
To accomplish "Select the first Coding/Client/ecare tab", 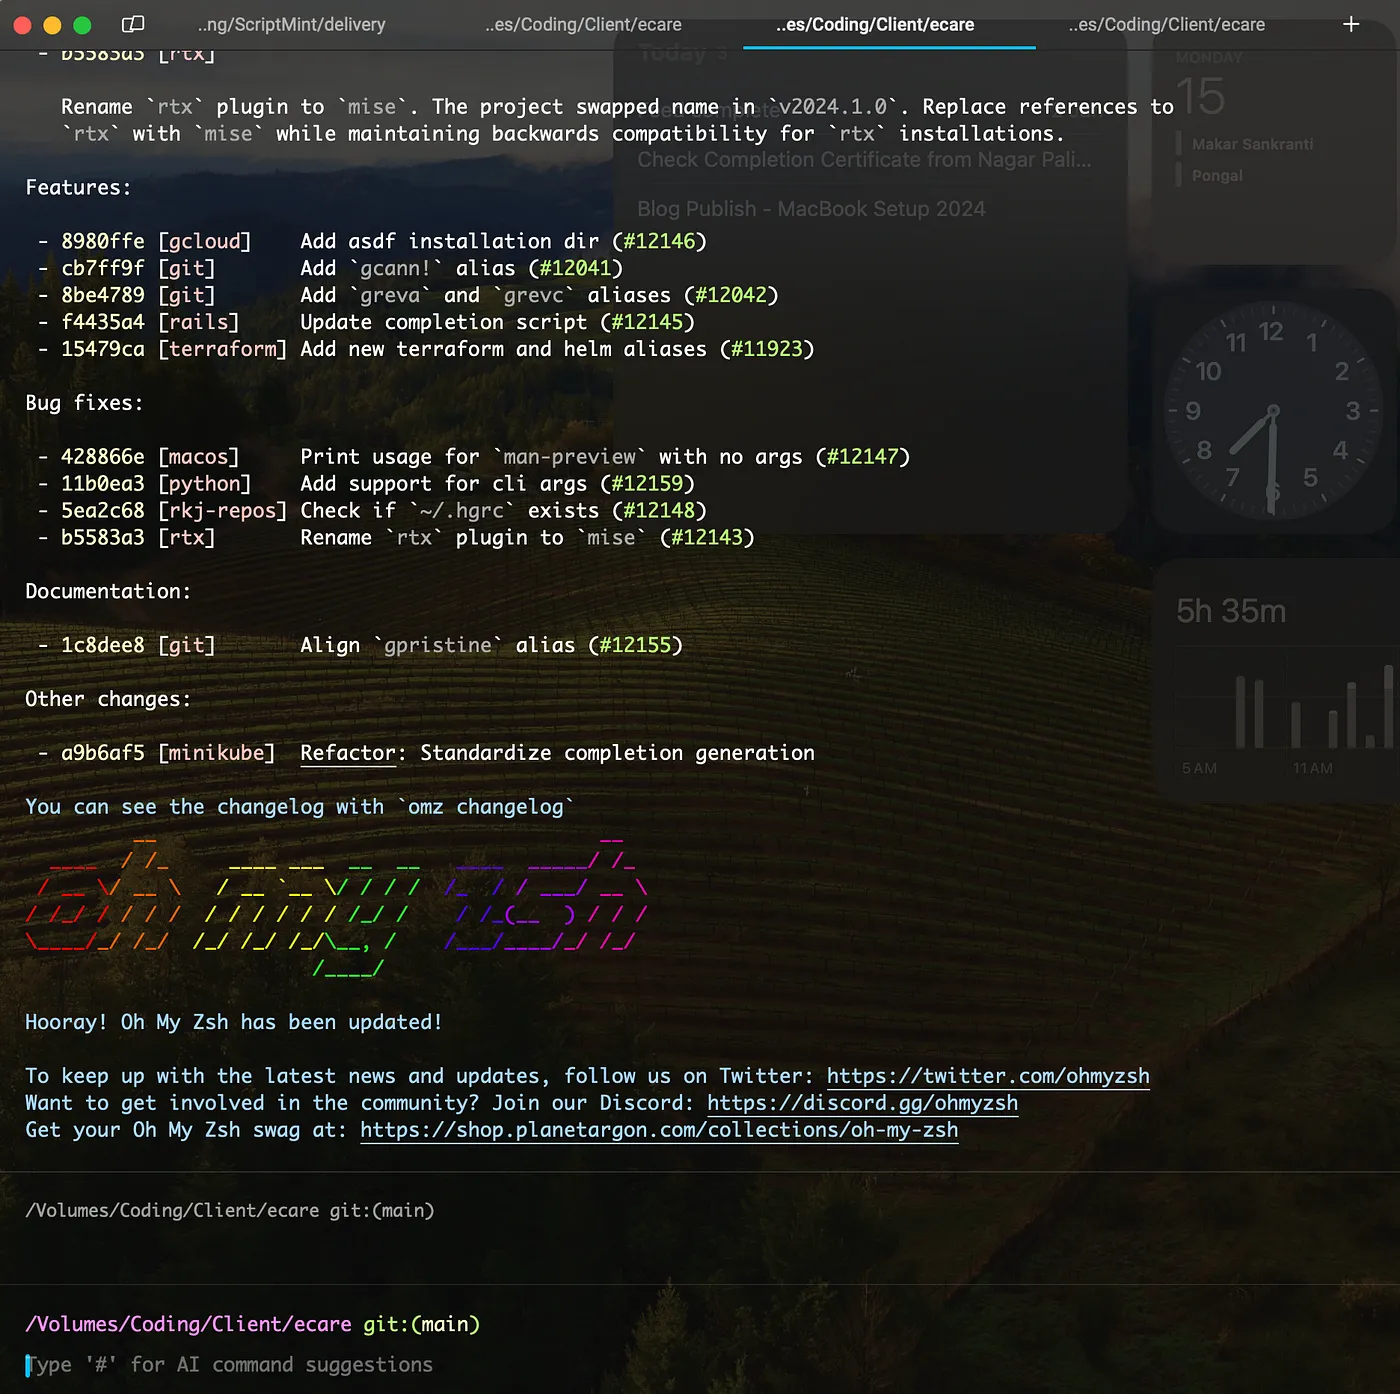I will pyautogui.click(x=583, y=25).
